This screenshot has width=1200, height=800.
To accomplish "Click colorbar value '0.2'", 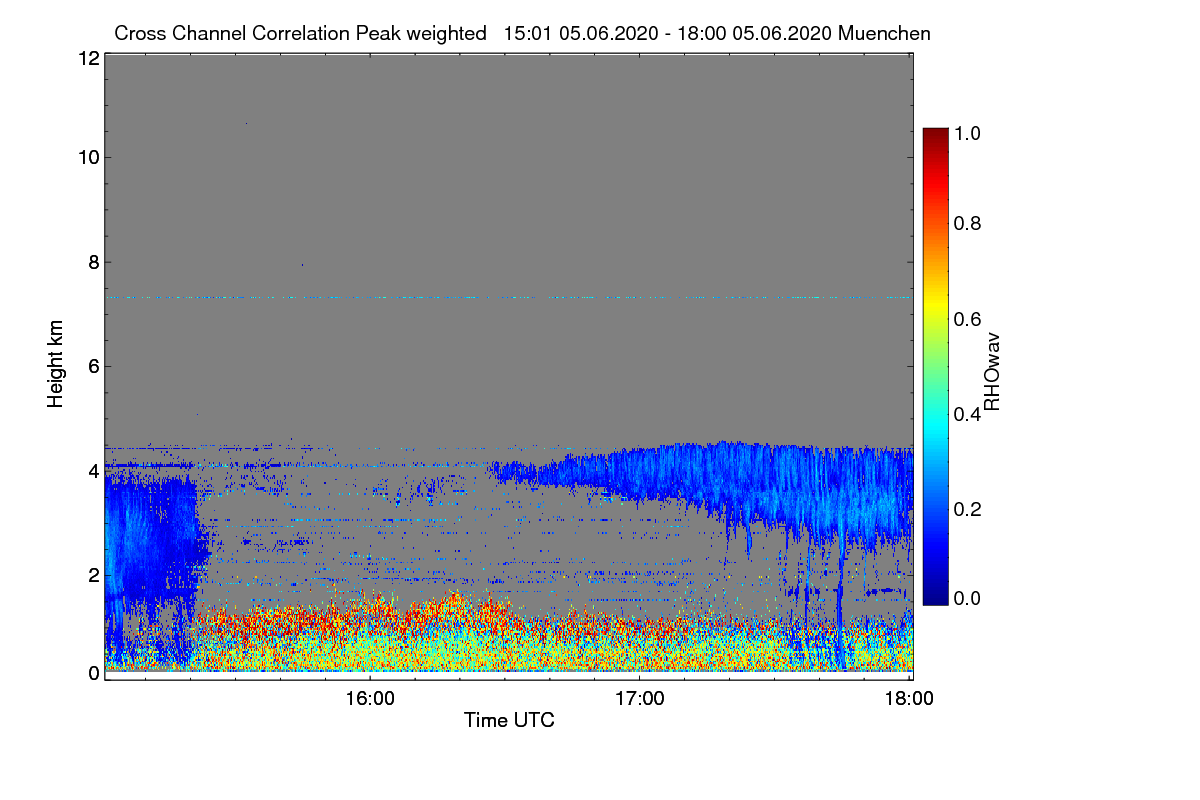I will click(x=969, y=510).
